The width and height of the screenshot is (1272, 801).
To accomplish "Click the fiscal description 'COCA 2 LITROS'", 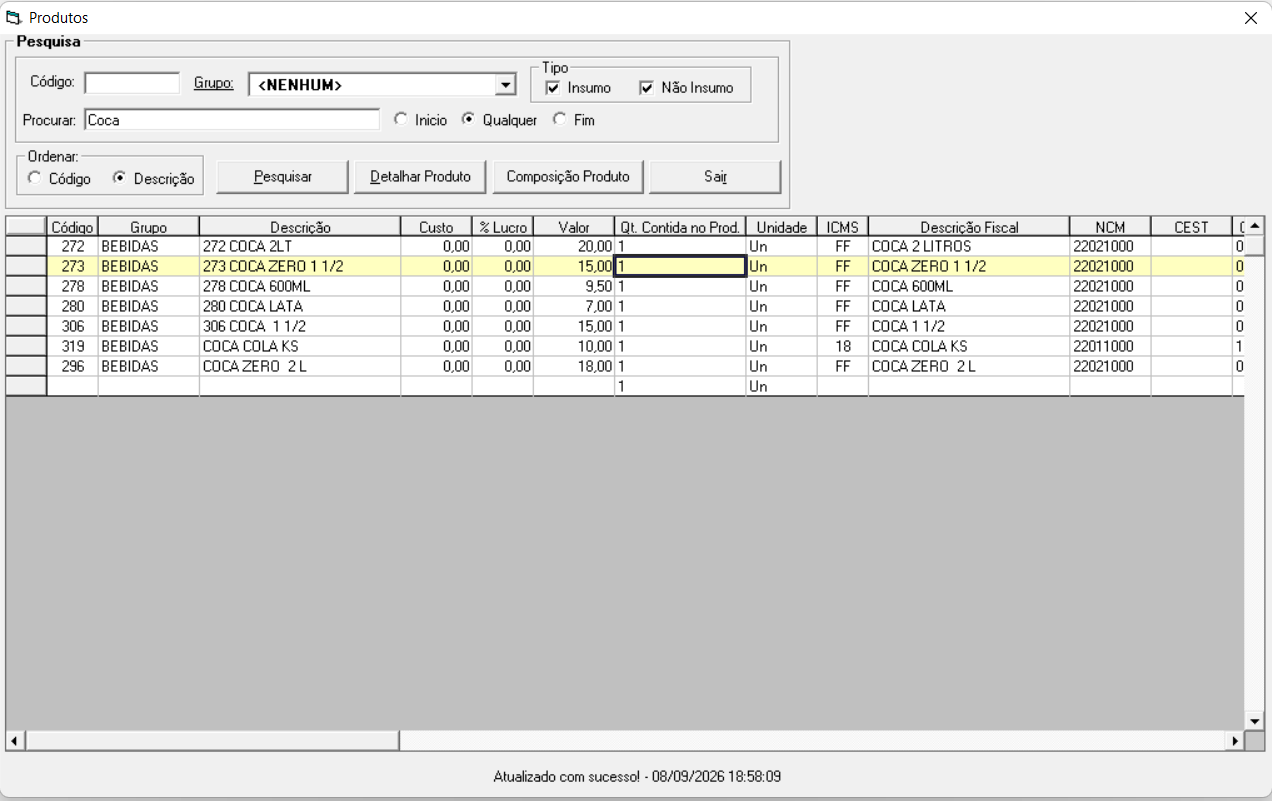I will 969,246.
